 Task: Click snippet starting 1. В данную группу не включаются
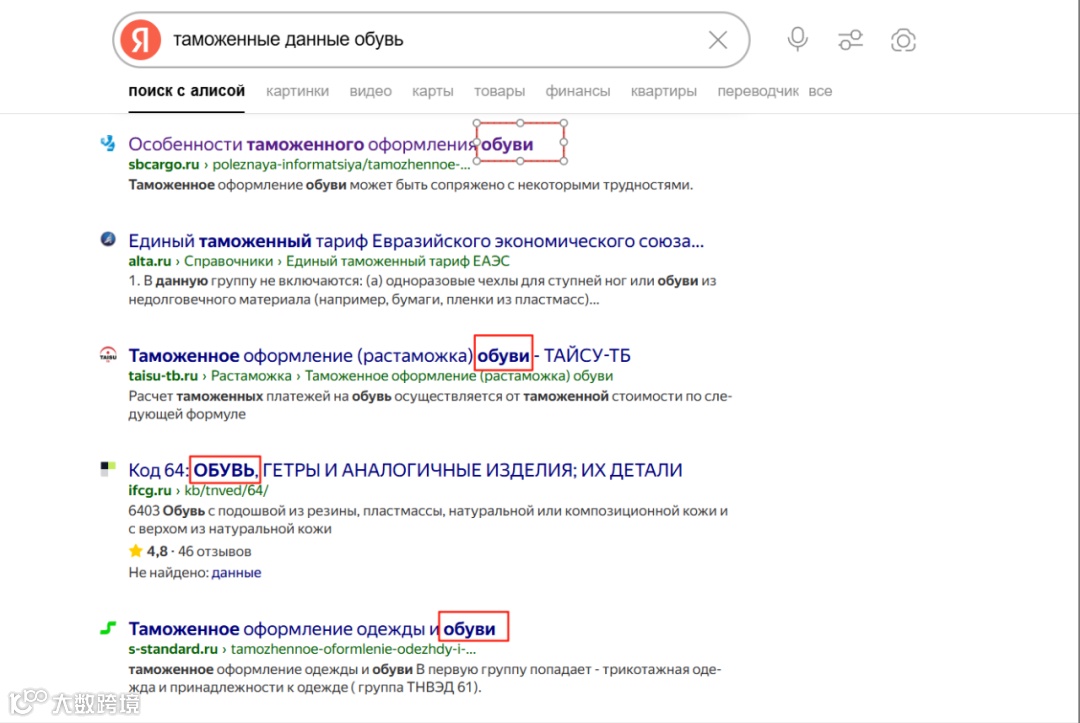click(422, 290)
